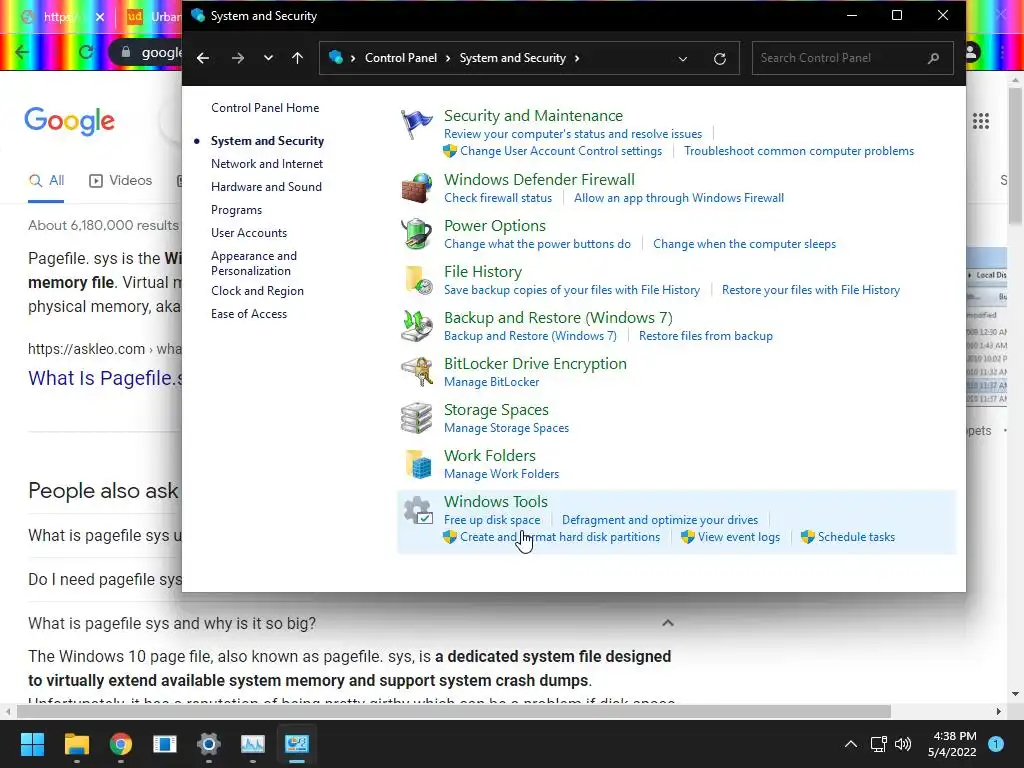Open Troubleshoot common computer problems link

799,151
